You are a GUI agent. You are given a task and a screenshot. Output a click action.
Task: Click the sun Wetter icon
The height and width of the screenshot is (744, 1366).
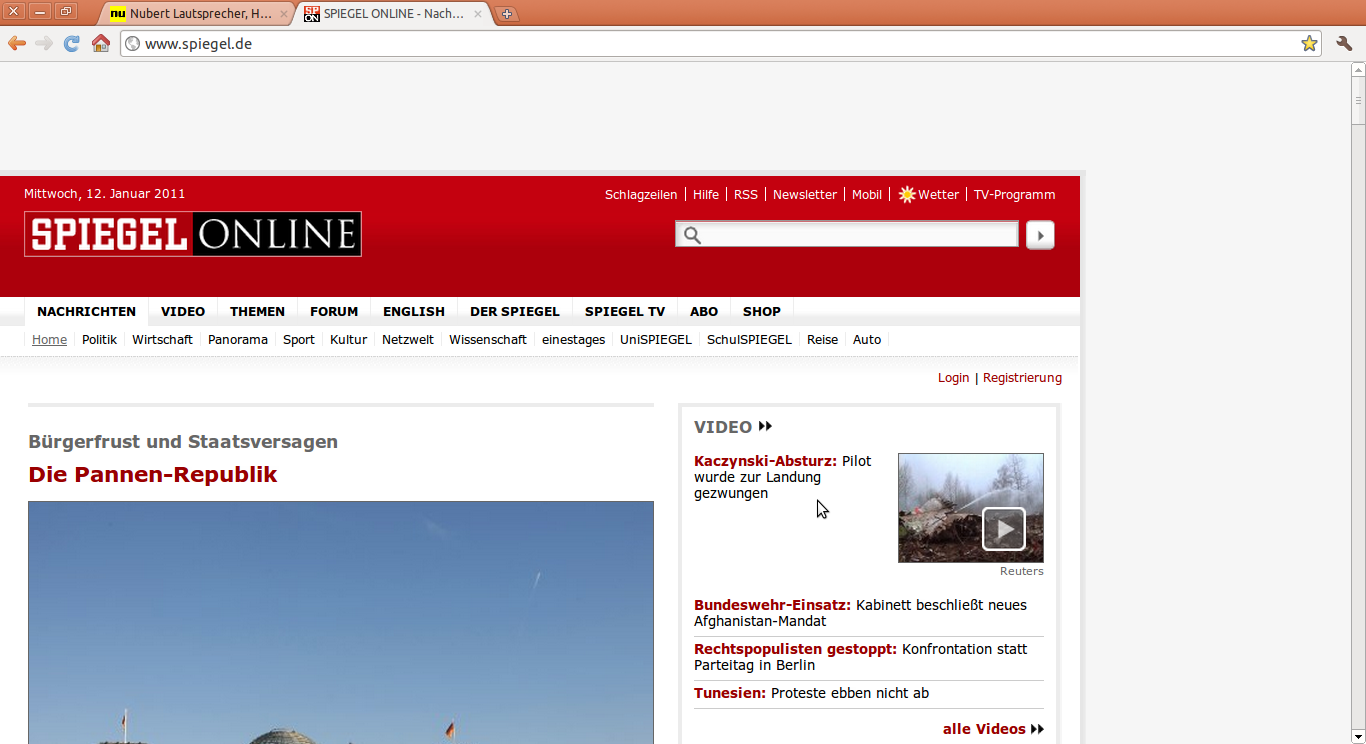point(907,195)
